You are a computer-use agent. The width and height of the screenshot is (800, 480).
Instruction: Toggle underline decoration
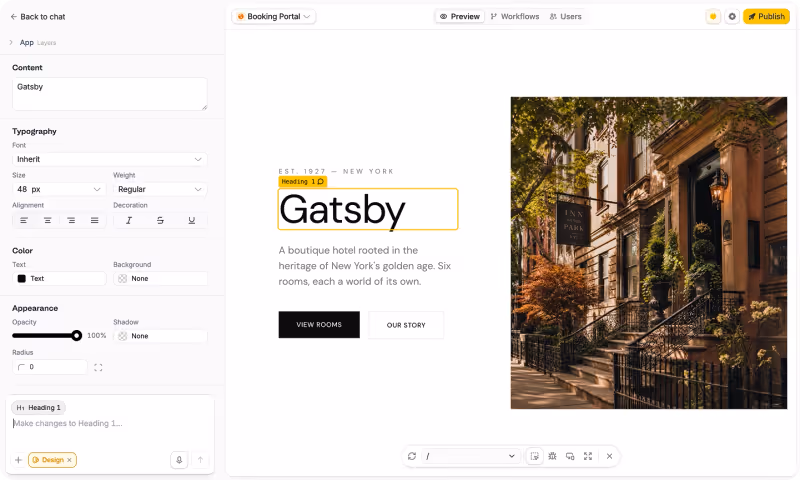(191, 220)
